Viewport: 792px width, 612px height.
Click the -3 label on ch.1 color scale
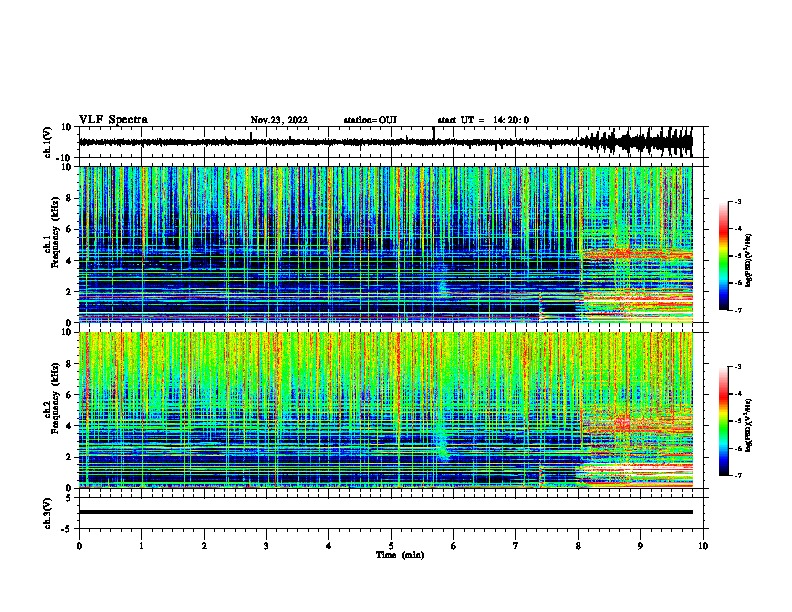pyautogui.click(x=737, y=201)
